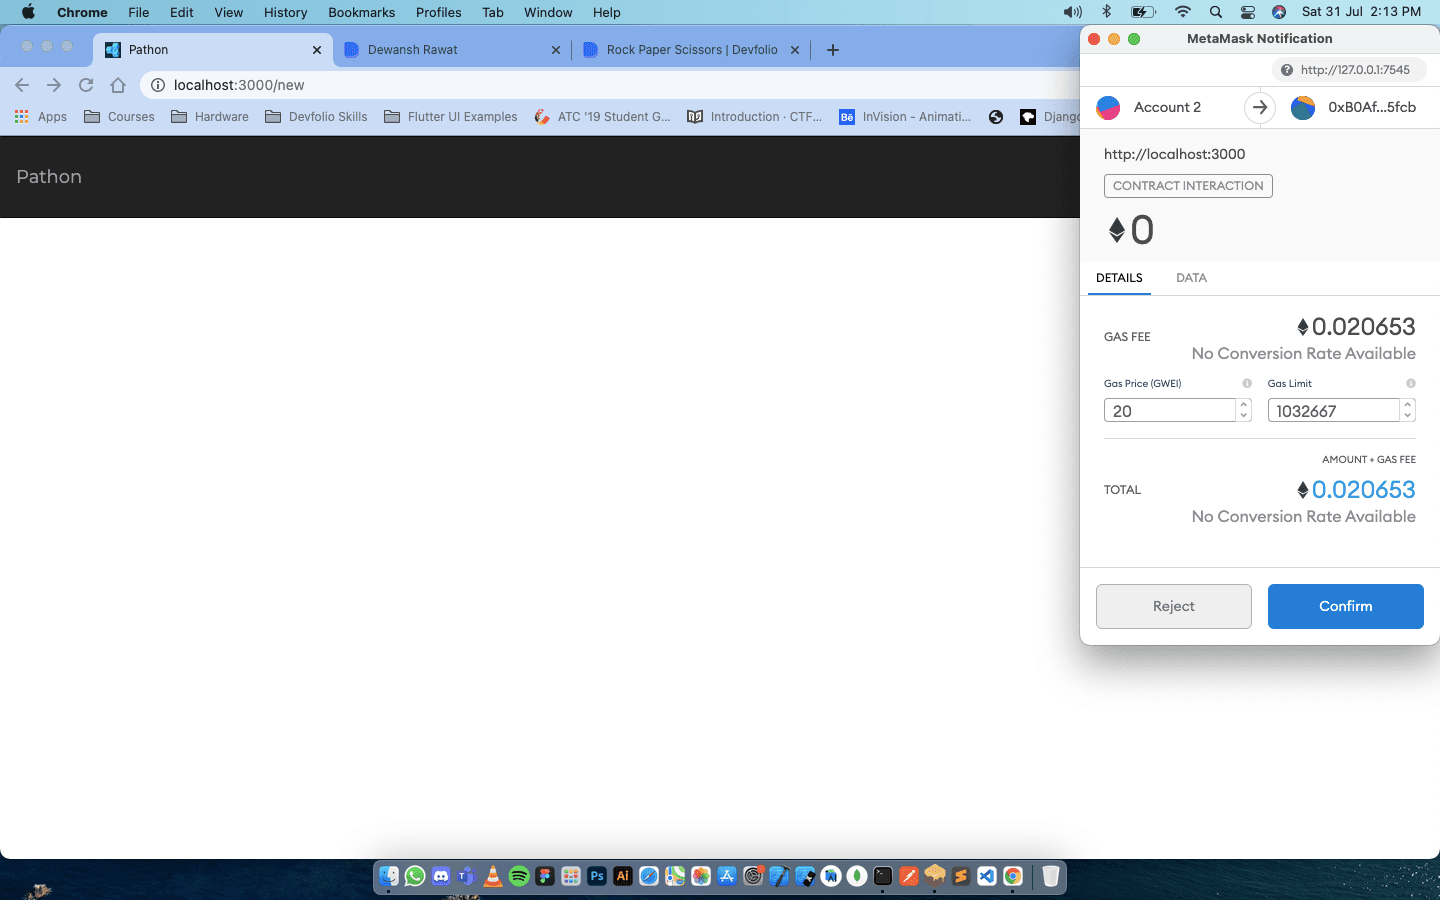Increase Gas Price with up stepper arrow
The image size is (1440, 900).
(1244, 405)
